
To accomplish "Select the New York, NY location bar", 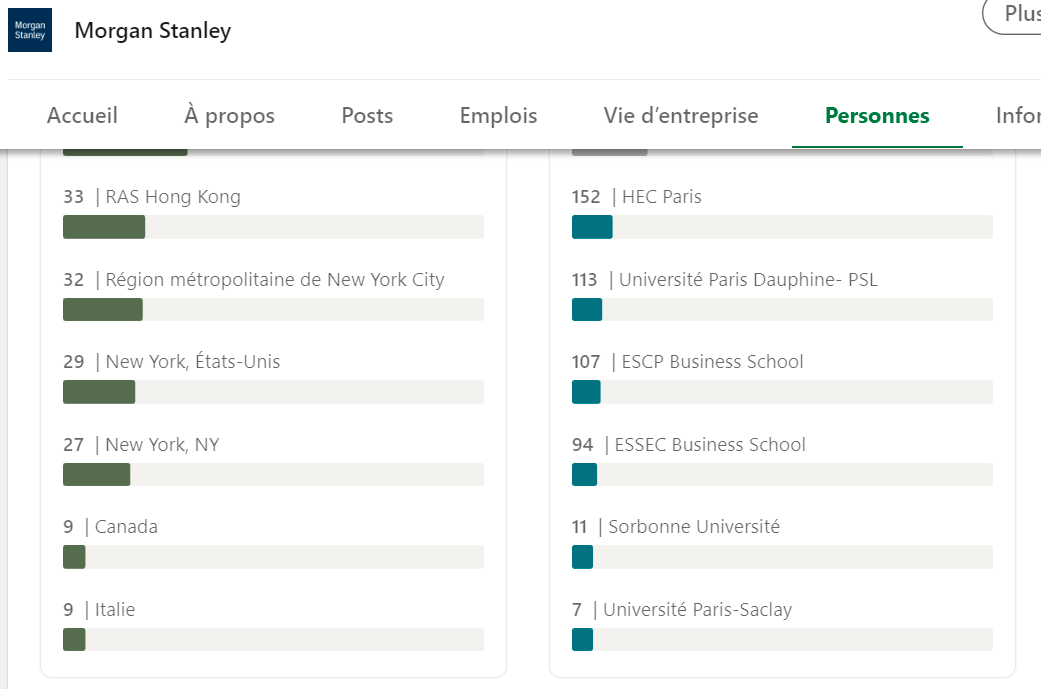I will tap(274, 475).
